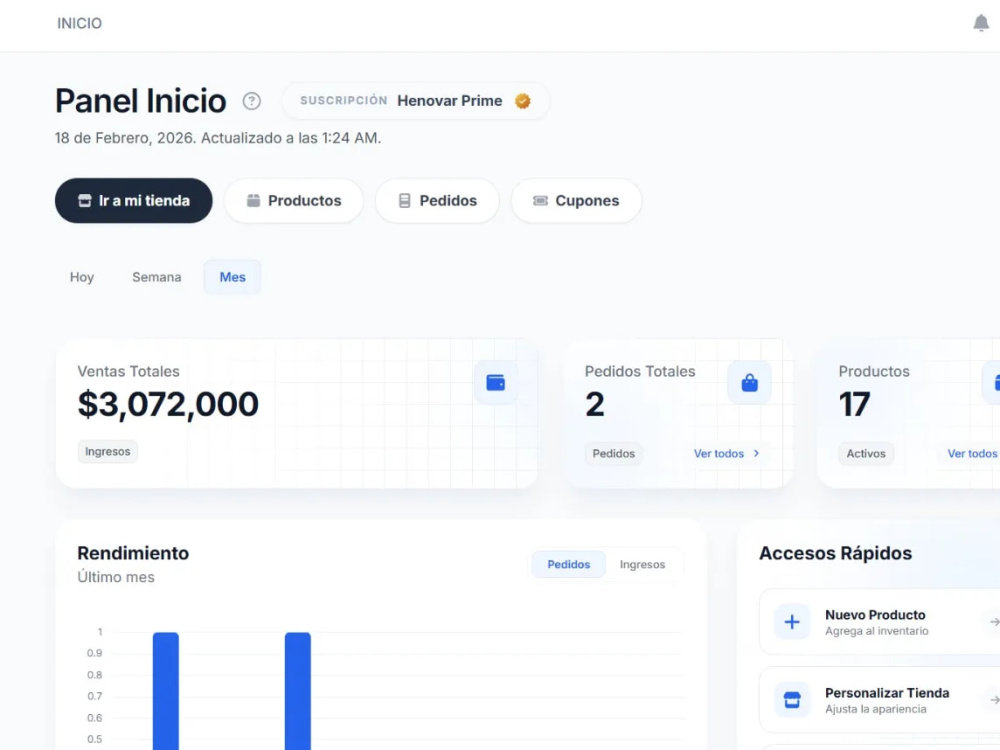Click the Activos tag in Productos card
Viewport: 1000px width, 750px height.
(865, 453)
